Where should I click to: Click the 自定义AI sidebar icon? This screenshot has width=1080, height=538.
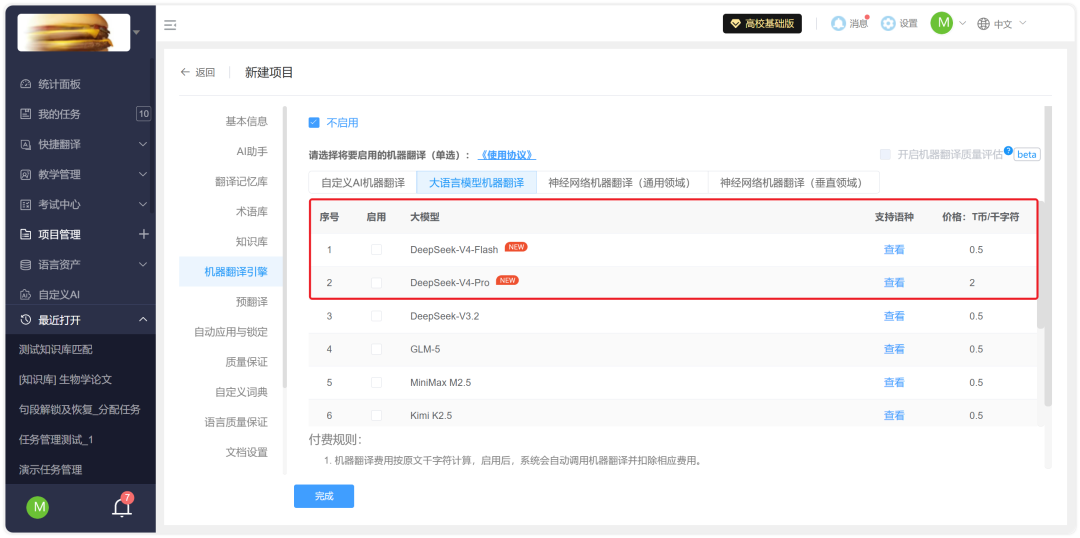[25, 294]
